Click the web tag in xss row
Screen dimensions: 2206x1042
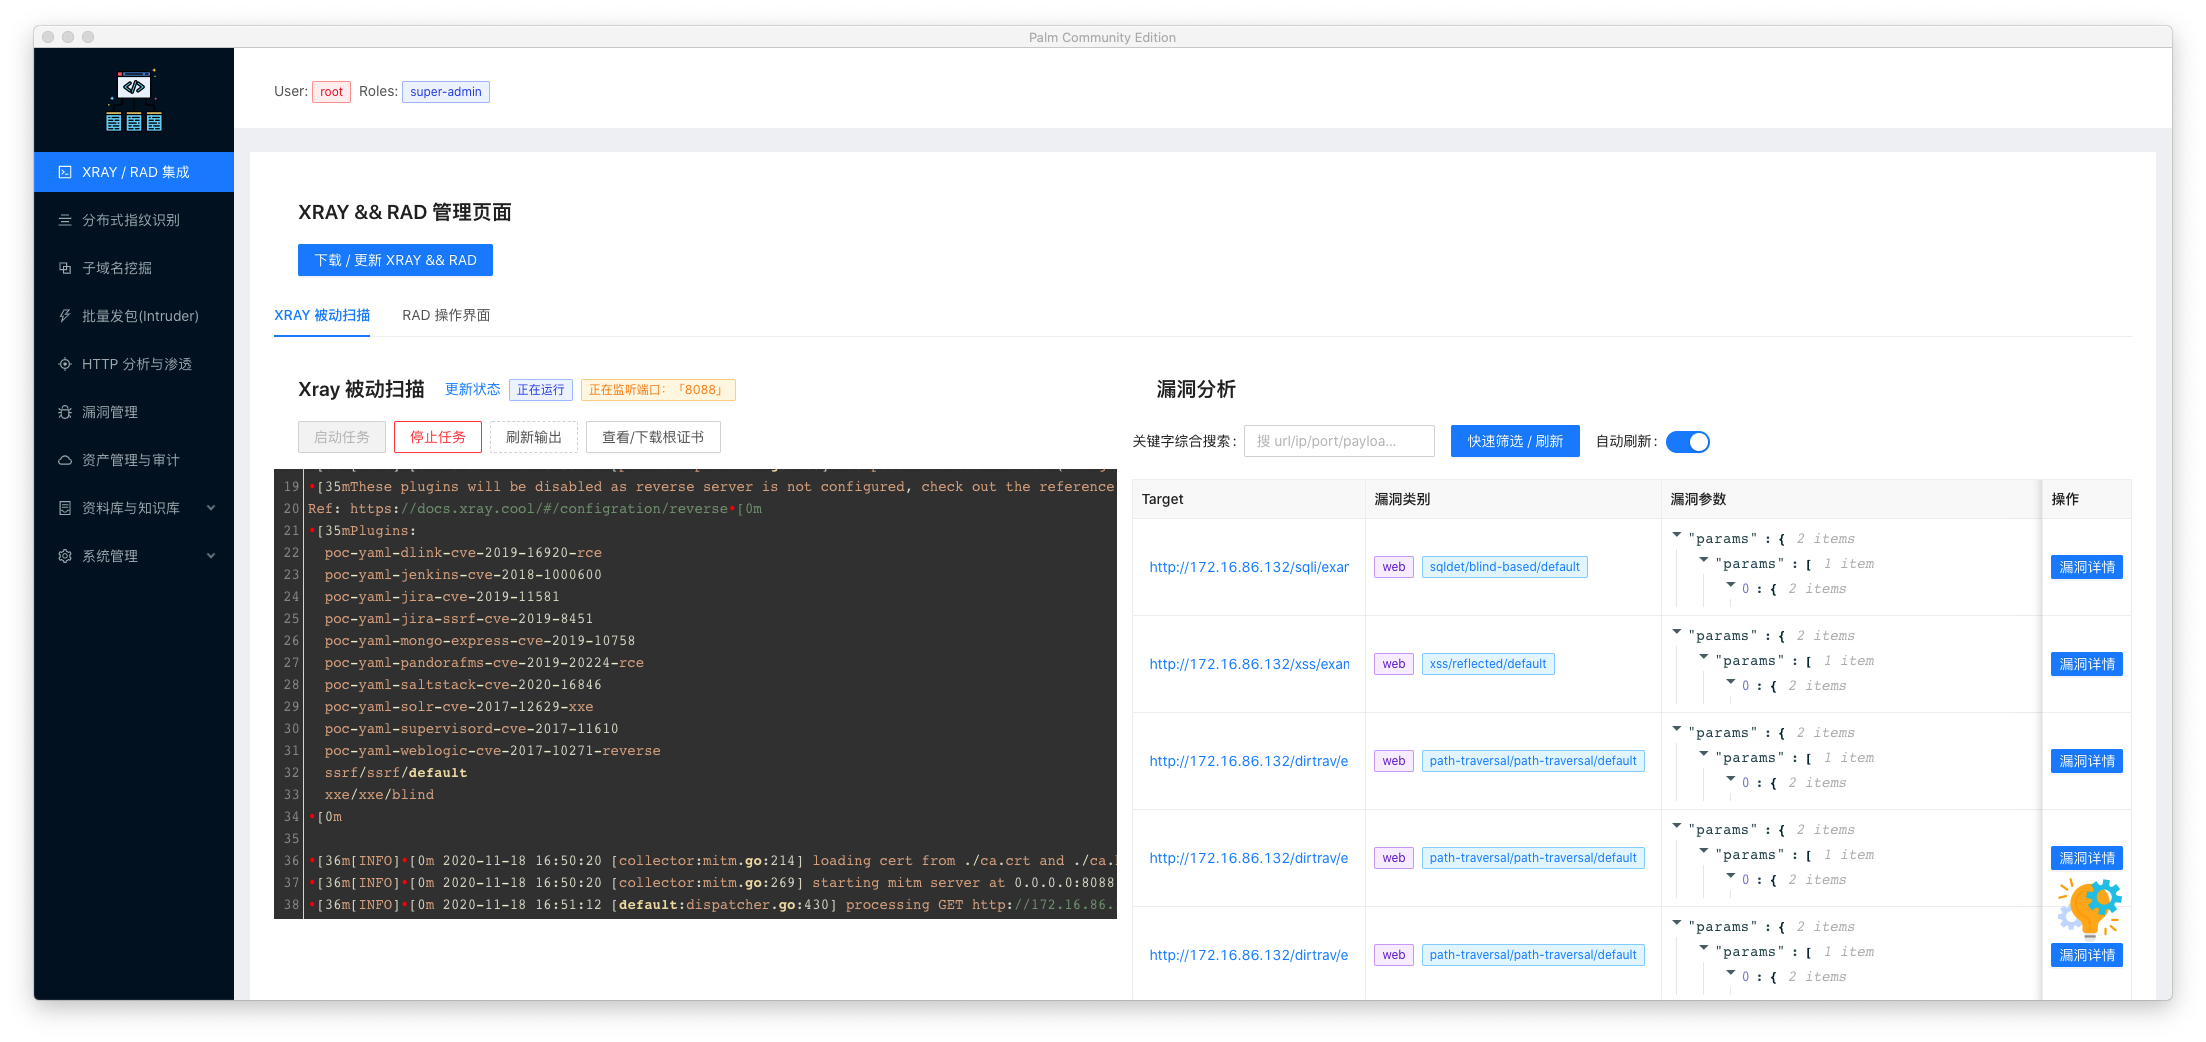coord(1394,664)
